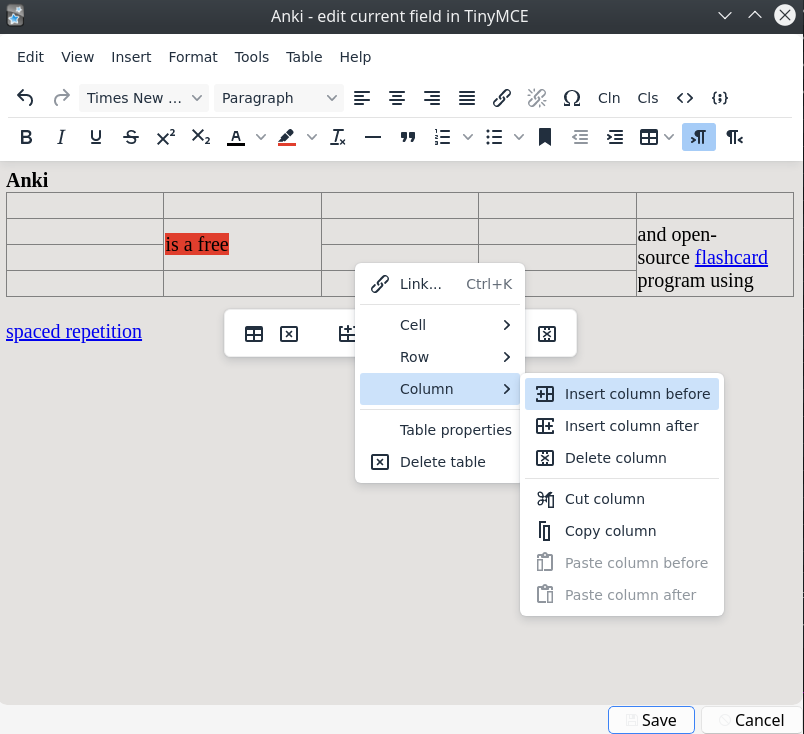
Task: Justify text using the toolbar icon
Action: tap(467, 97)
